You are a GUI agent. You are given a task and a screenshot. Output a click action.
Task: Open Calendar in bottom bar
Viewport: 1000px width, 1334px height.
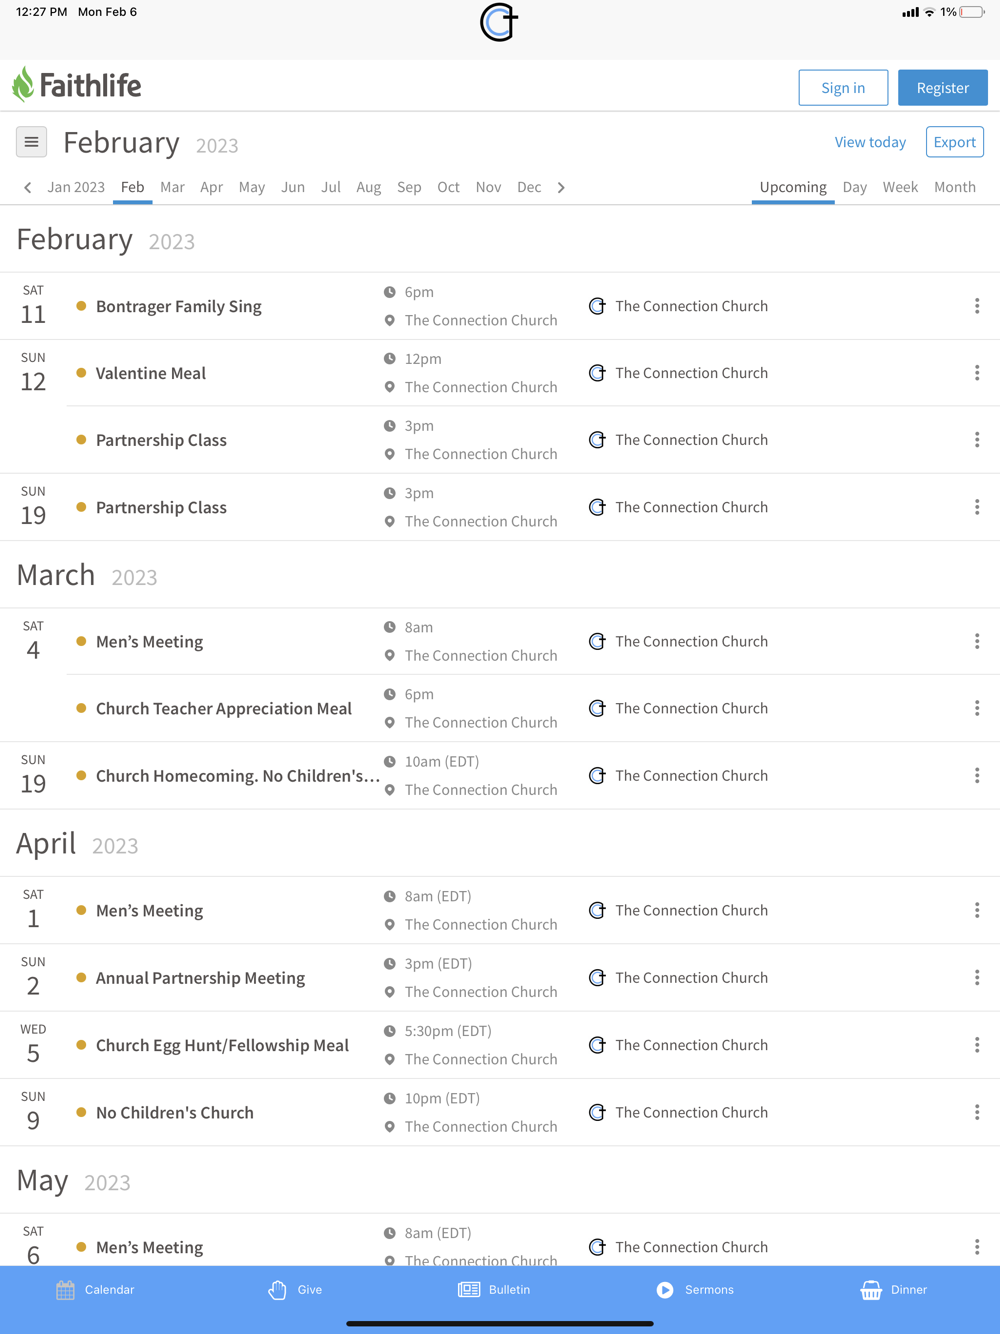[x=95, y=1290]
